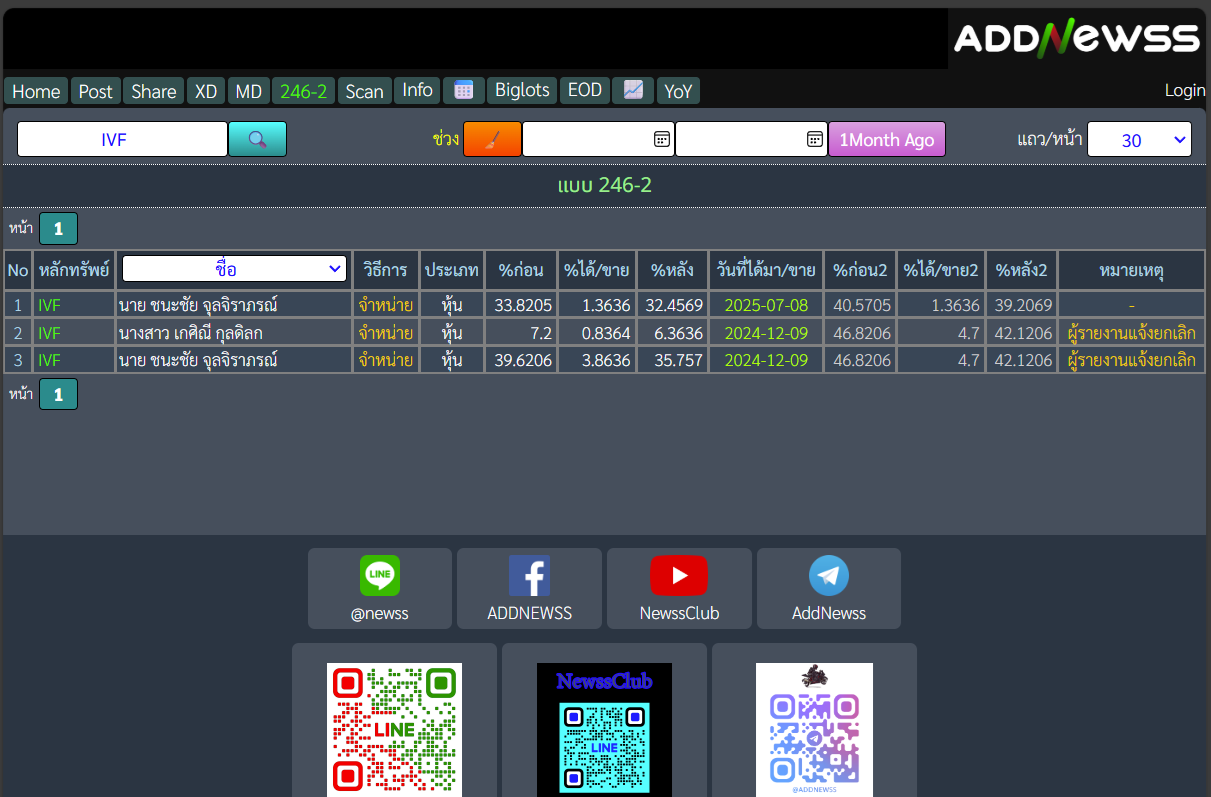The width and height of the screenshot is (1211, 797).
Task: Open the Telegram AddNewss link
Action: [829, 588]
